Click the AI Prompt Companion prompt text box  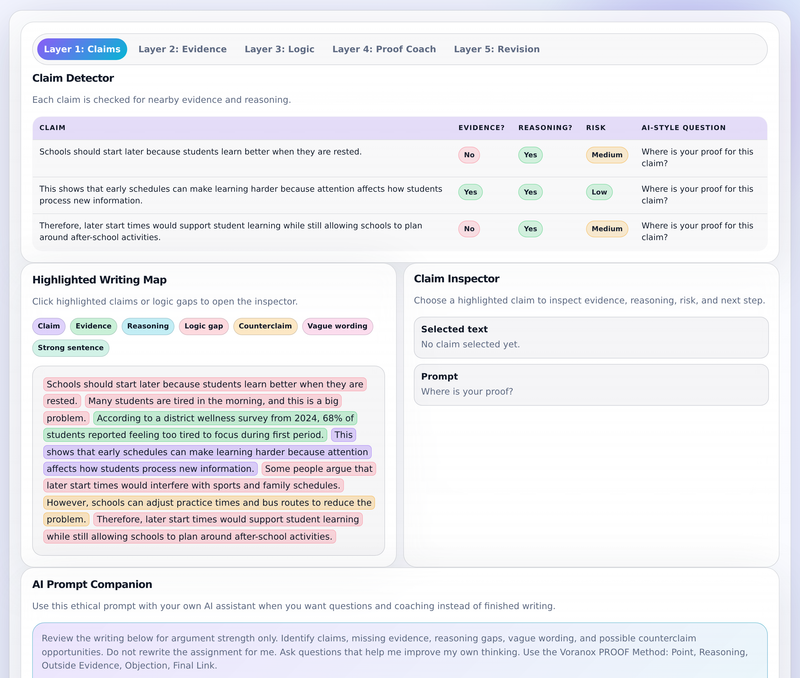399,650
